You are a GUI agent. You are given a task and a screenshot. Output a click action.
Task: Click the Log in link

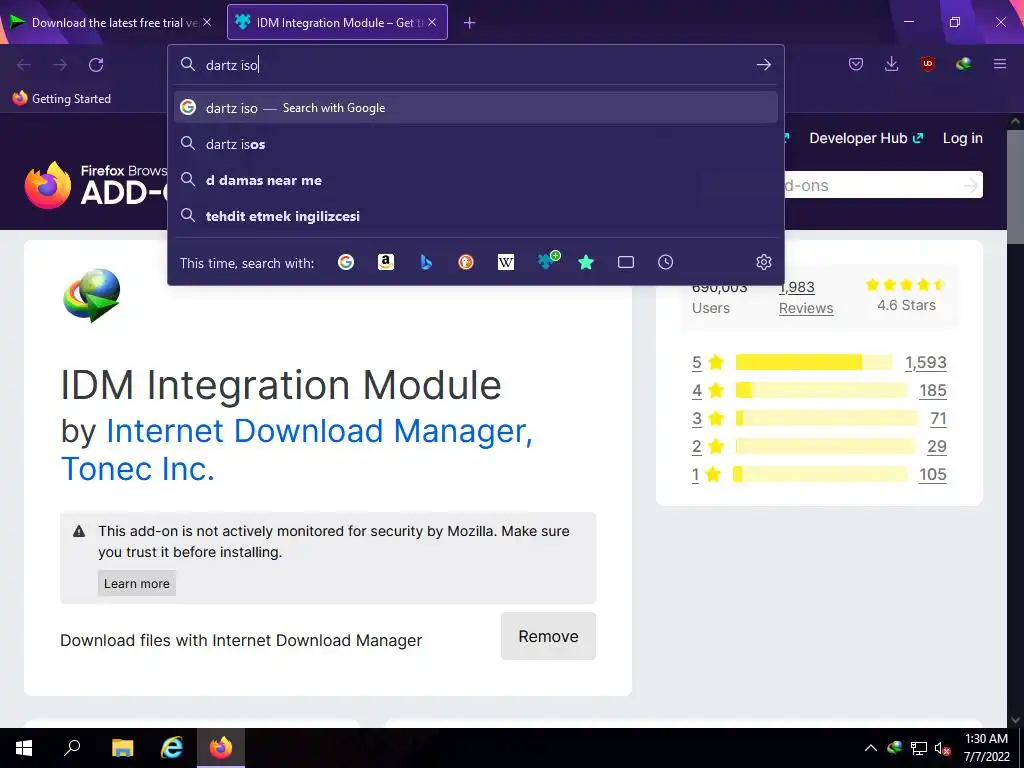[963, 138]
